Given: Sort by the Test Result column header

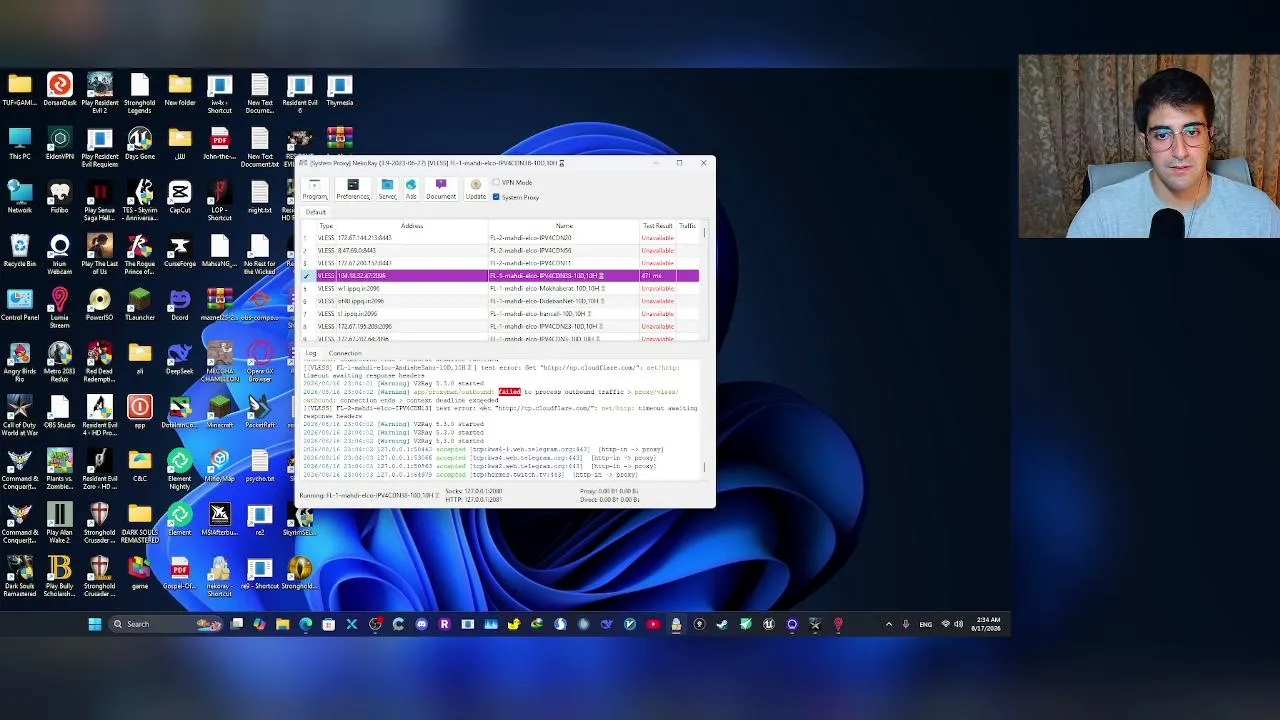Looking at the screenshot, I should pyautogui.click(x=658, y=226).
